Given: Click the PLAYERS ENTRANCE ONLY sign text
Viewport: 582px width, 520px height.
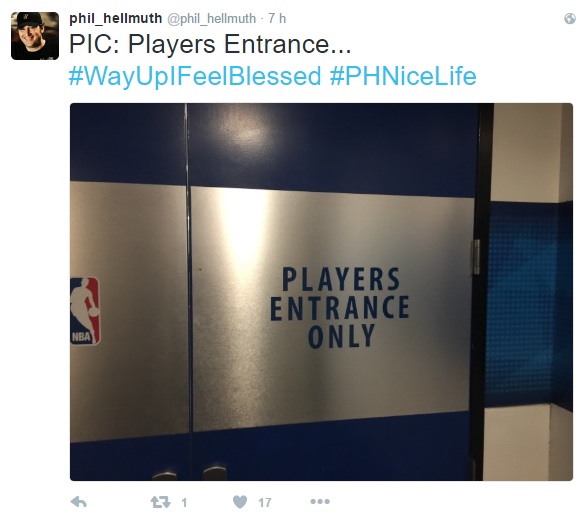Looking at the screenshot, I should coord(340,308).
